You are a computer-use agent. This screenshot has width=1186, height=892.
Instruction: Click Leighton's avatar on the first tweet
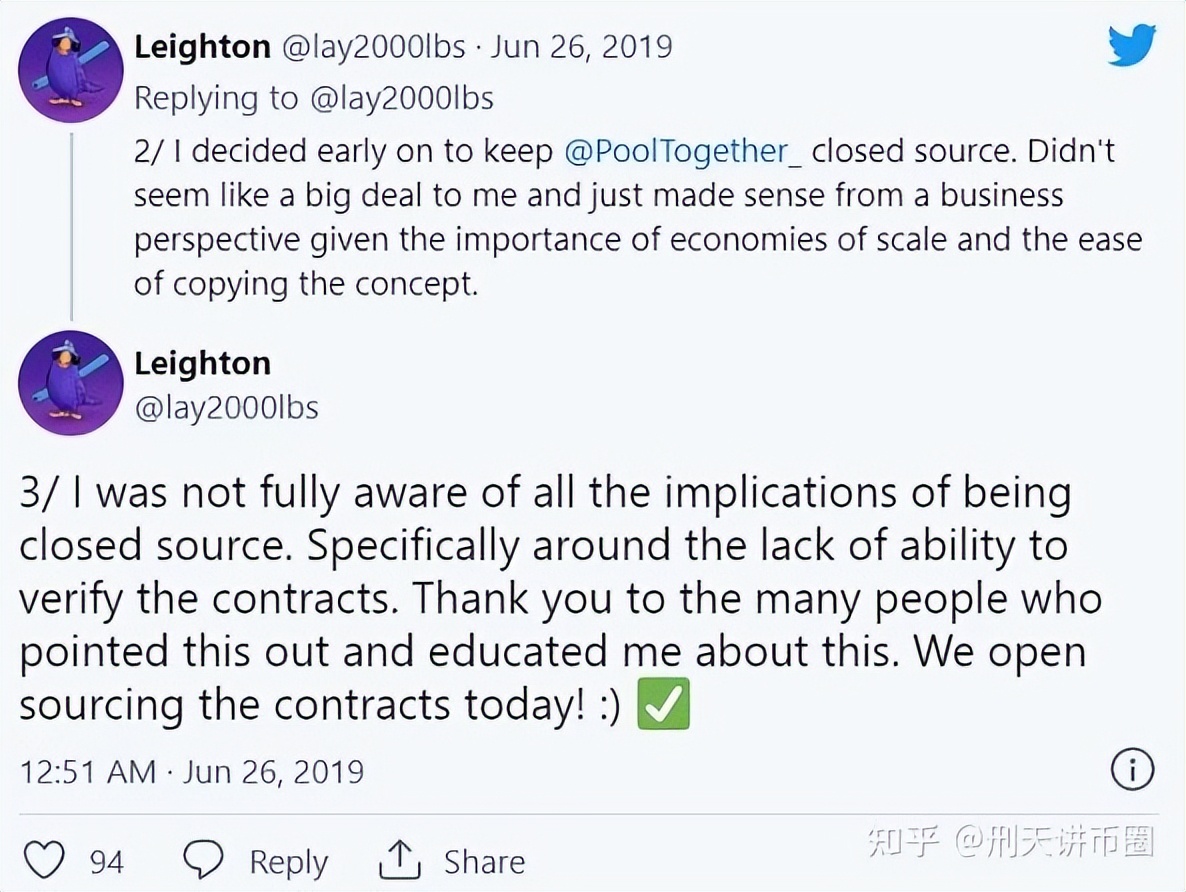tap(70, 68)
